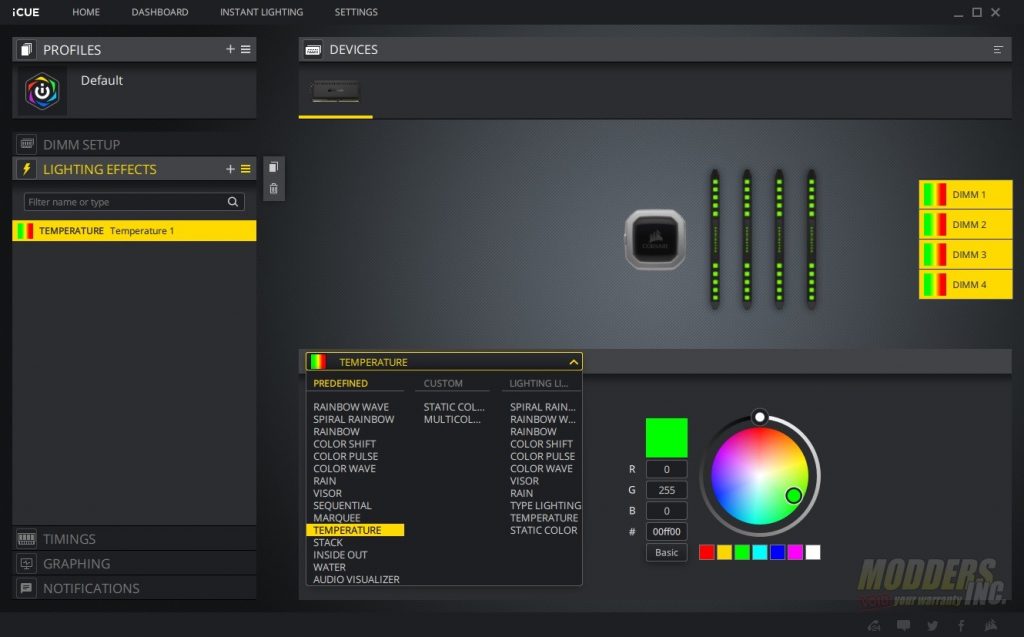Click the hex color field 00ff00
The height and width of the screenshot is (637, 1024).
pyautogui.click(x=666, y=532)
